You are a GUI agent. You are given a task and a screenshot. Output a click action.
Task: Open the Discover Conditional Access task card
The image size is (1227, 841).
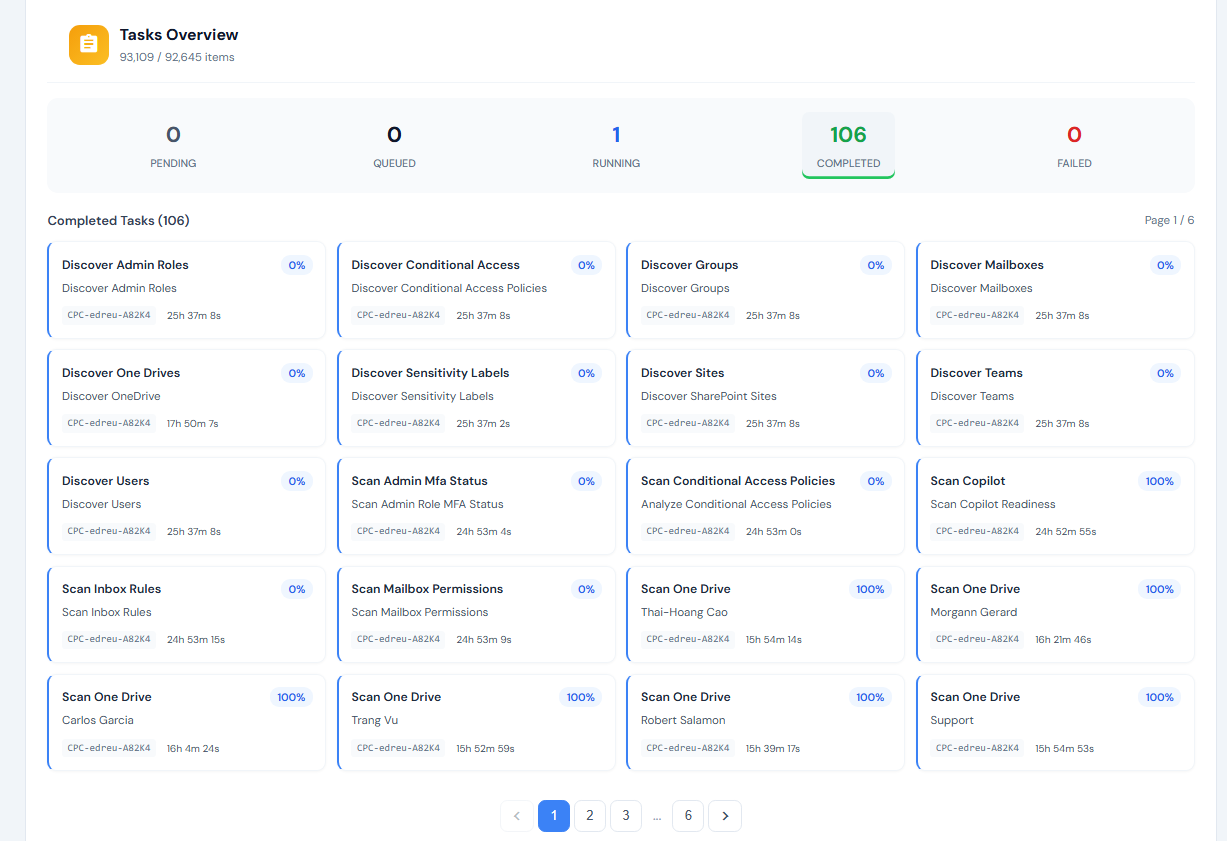(x=476, y=290)
